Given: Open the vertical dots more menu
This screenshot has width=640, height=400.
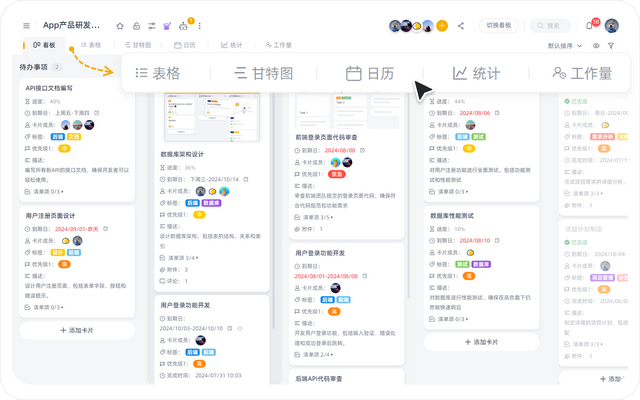Looking at the screenshot, I should click(200, 26).
